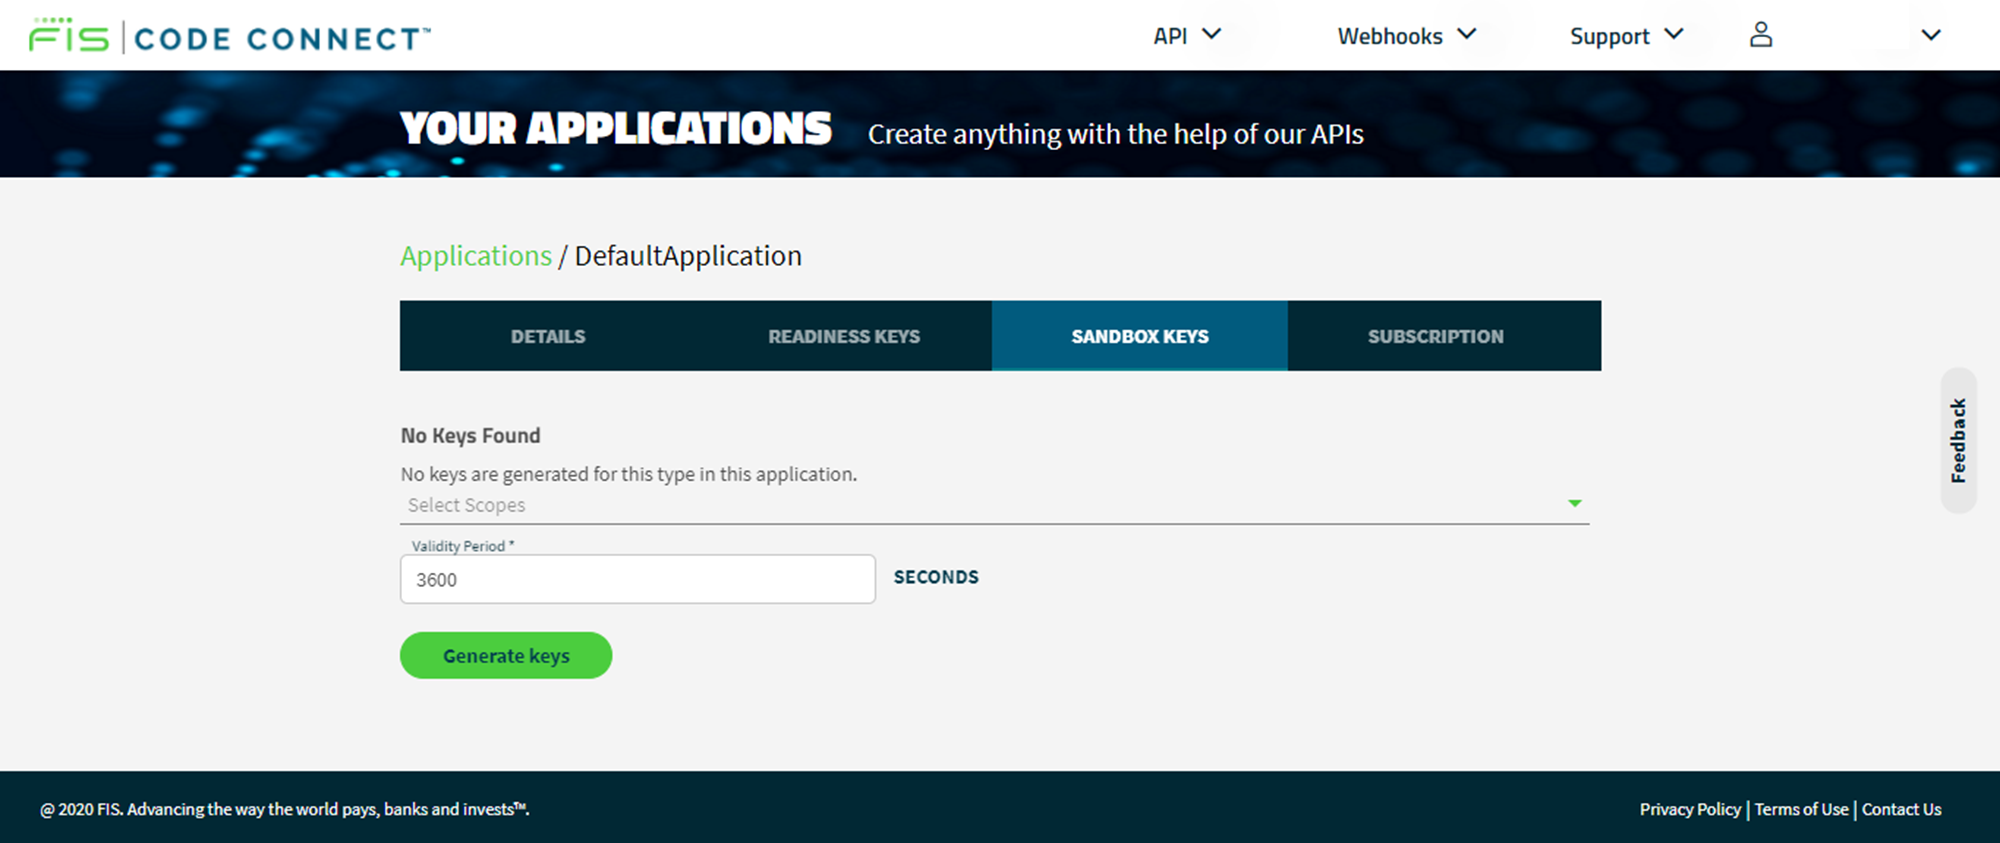View the Terms of Use link
Viewport: 2000px width, 843px height.
pos(1801,810)
